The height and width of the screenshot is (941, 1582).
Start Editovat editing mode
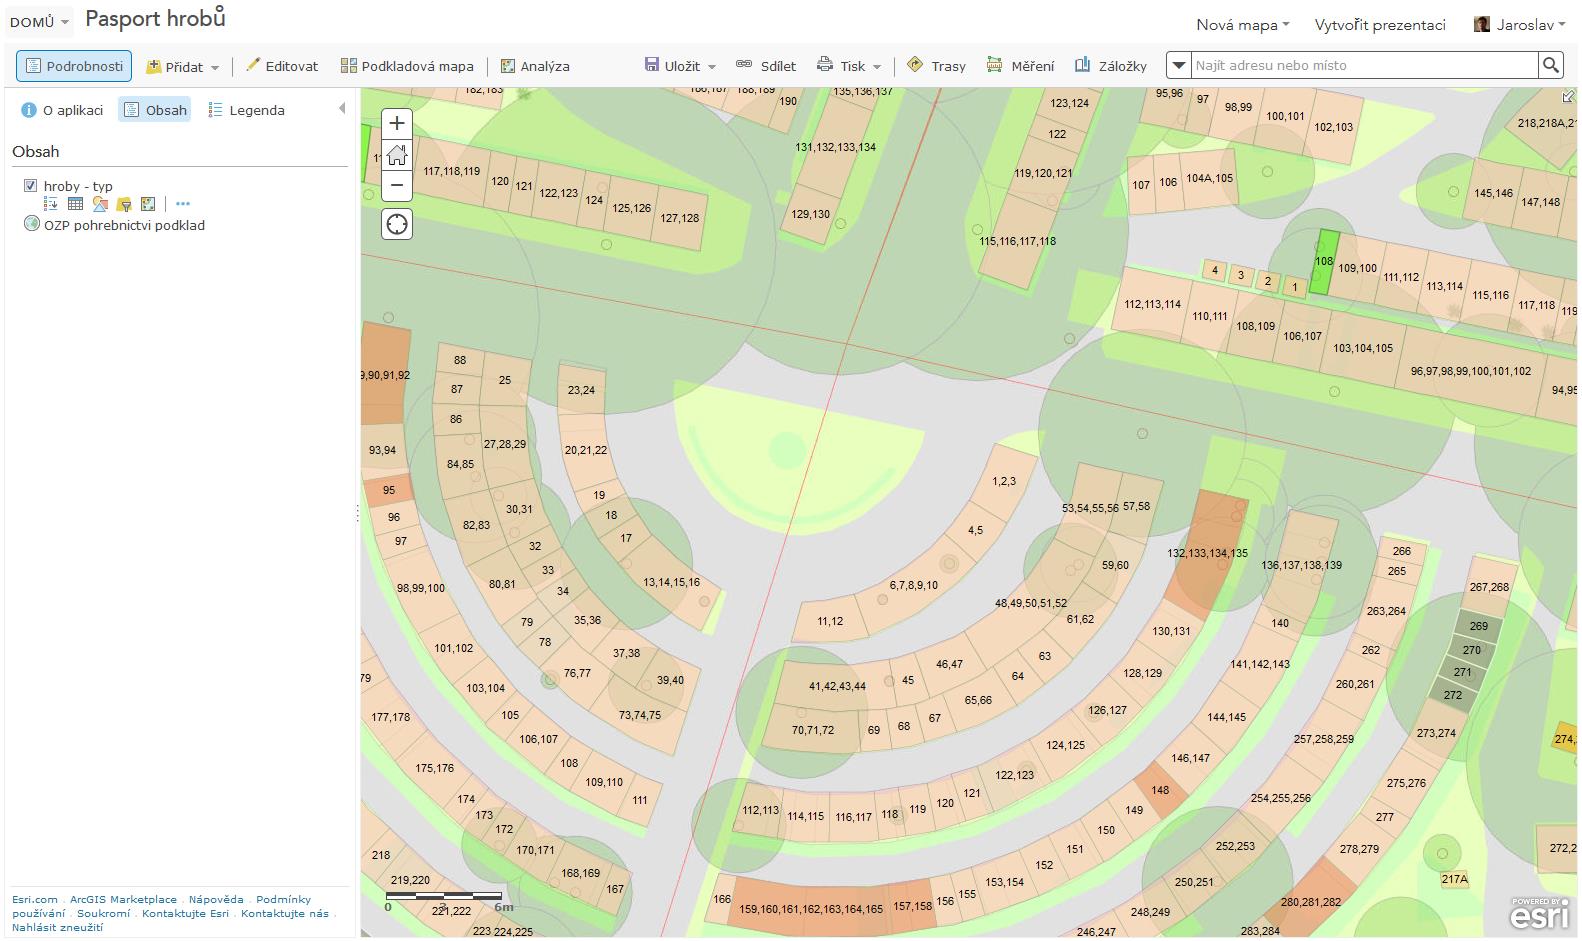coord(282,66)
